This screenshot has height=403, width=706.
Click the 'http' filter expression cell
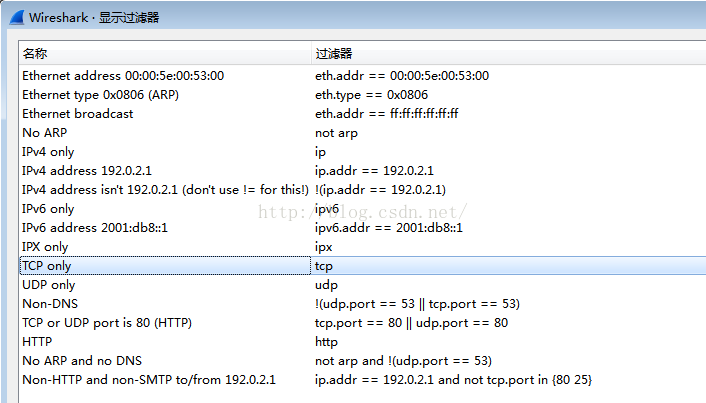326,342
